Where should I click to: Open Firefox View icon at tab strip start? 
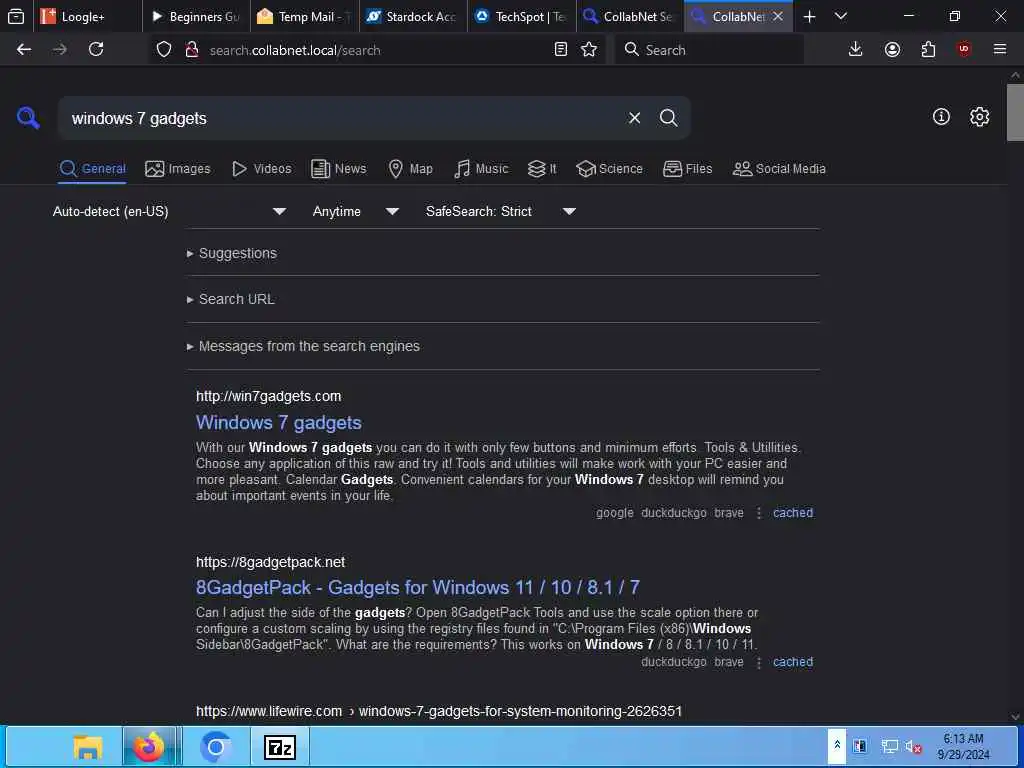pyautogui.click(x=16, y=17)
